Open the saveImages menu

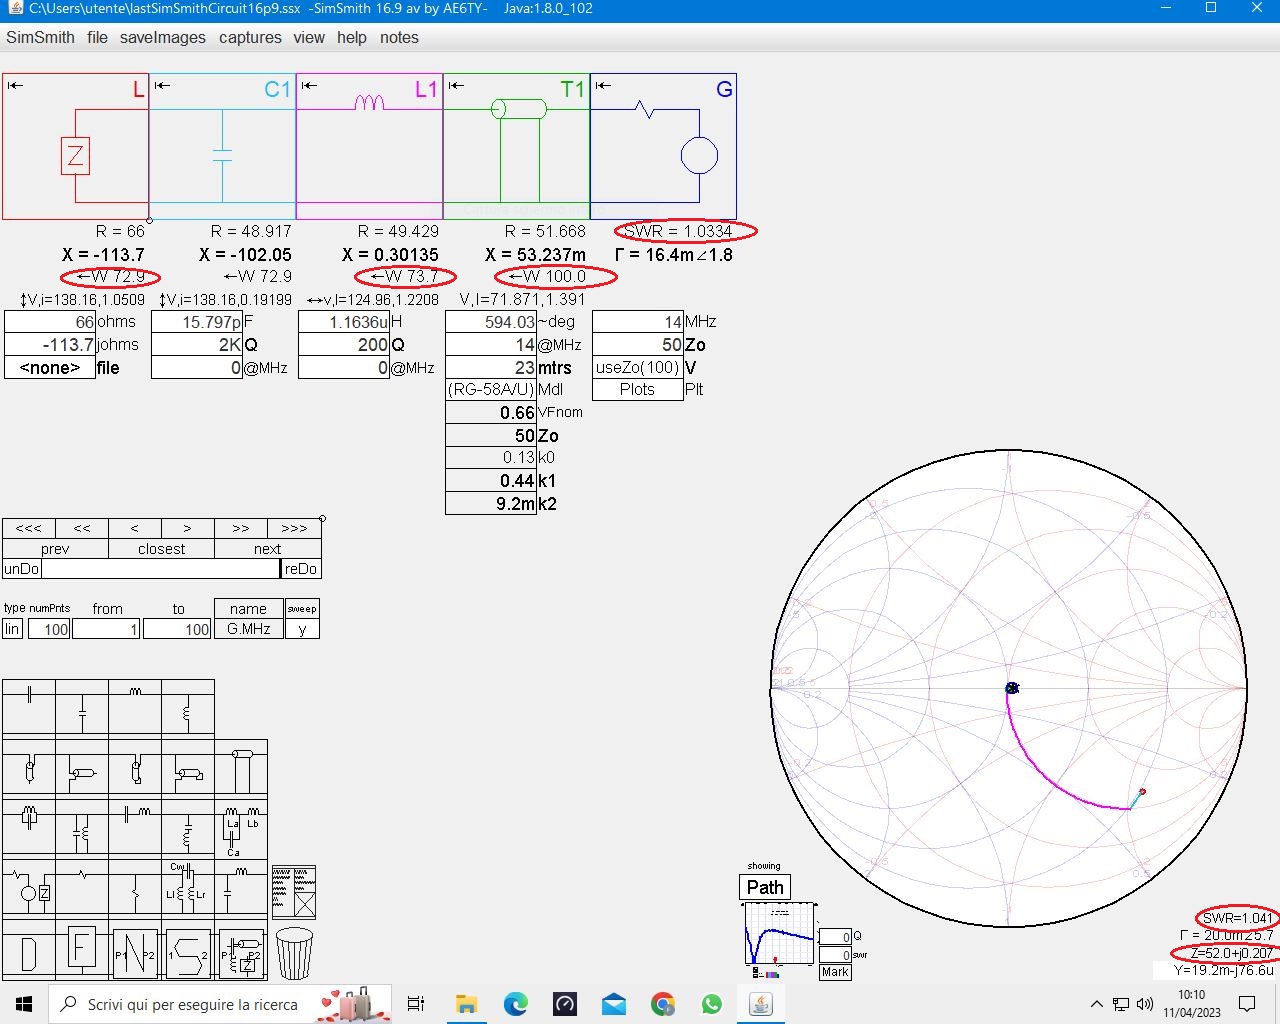point(163,37)
